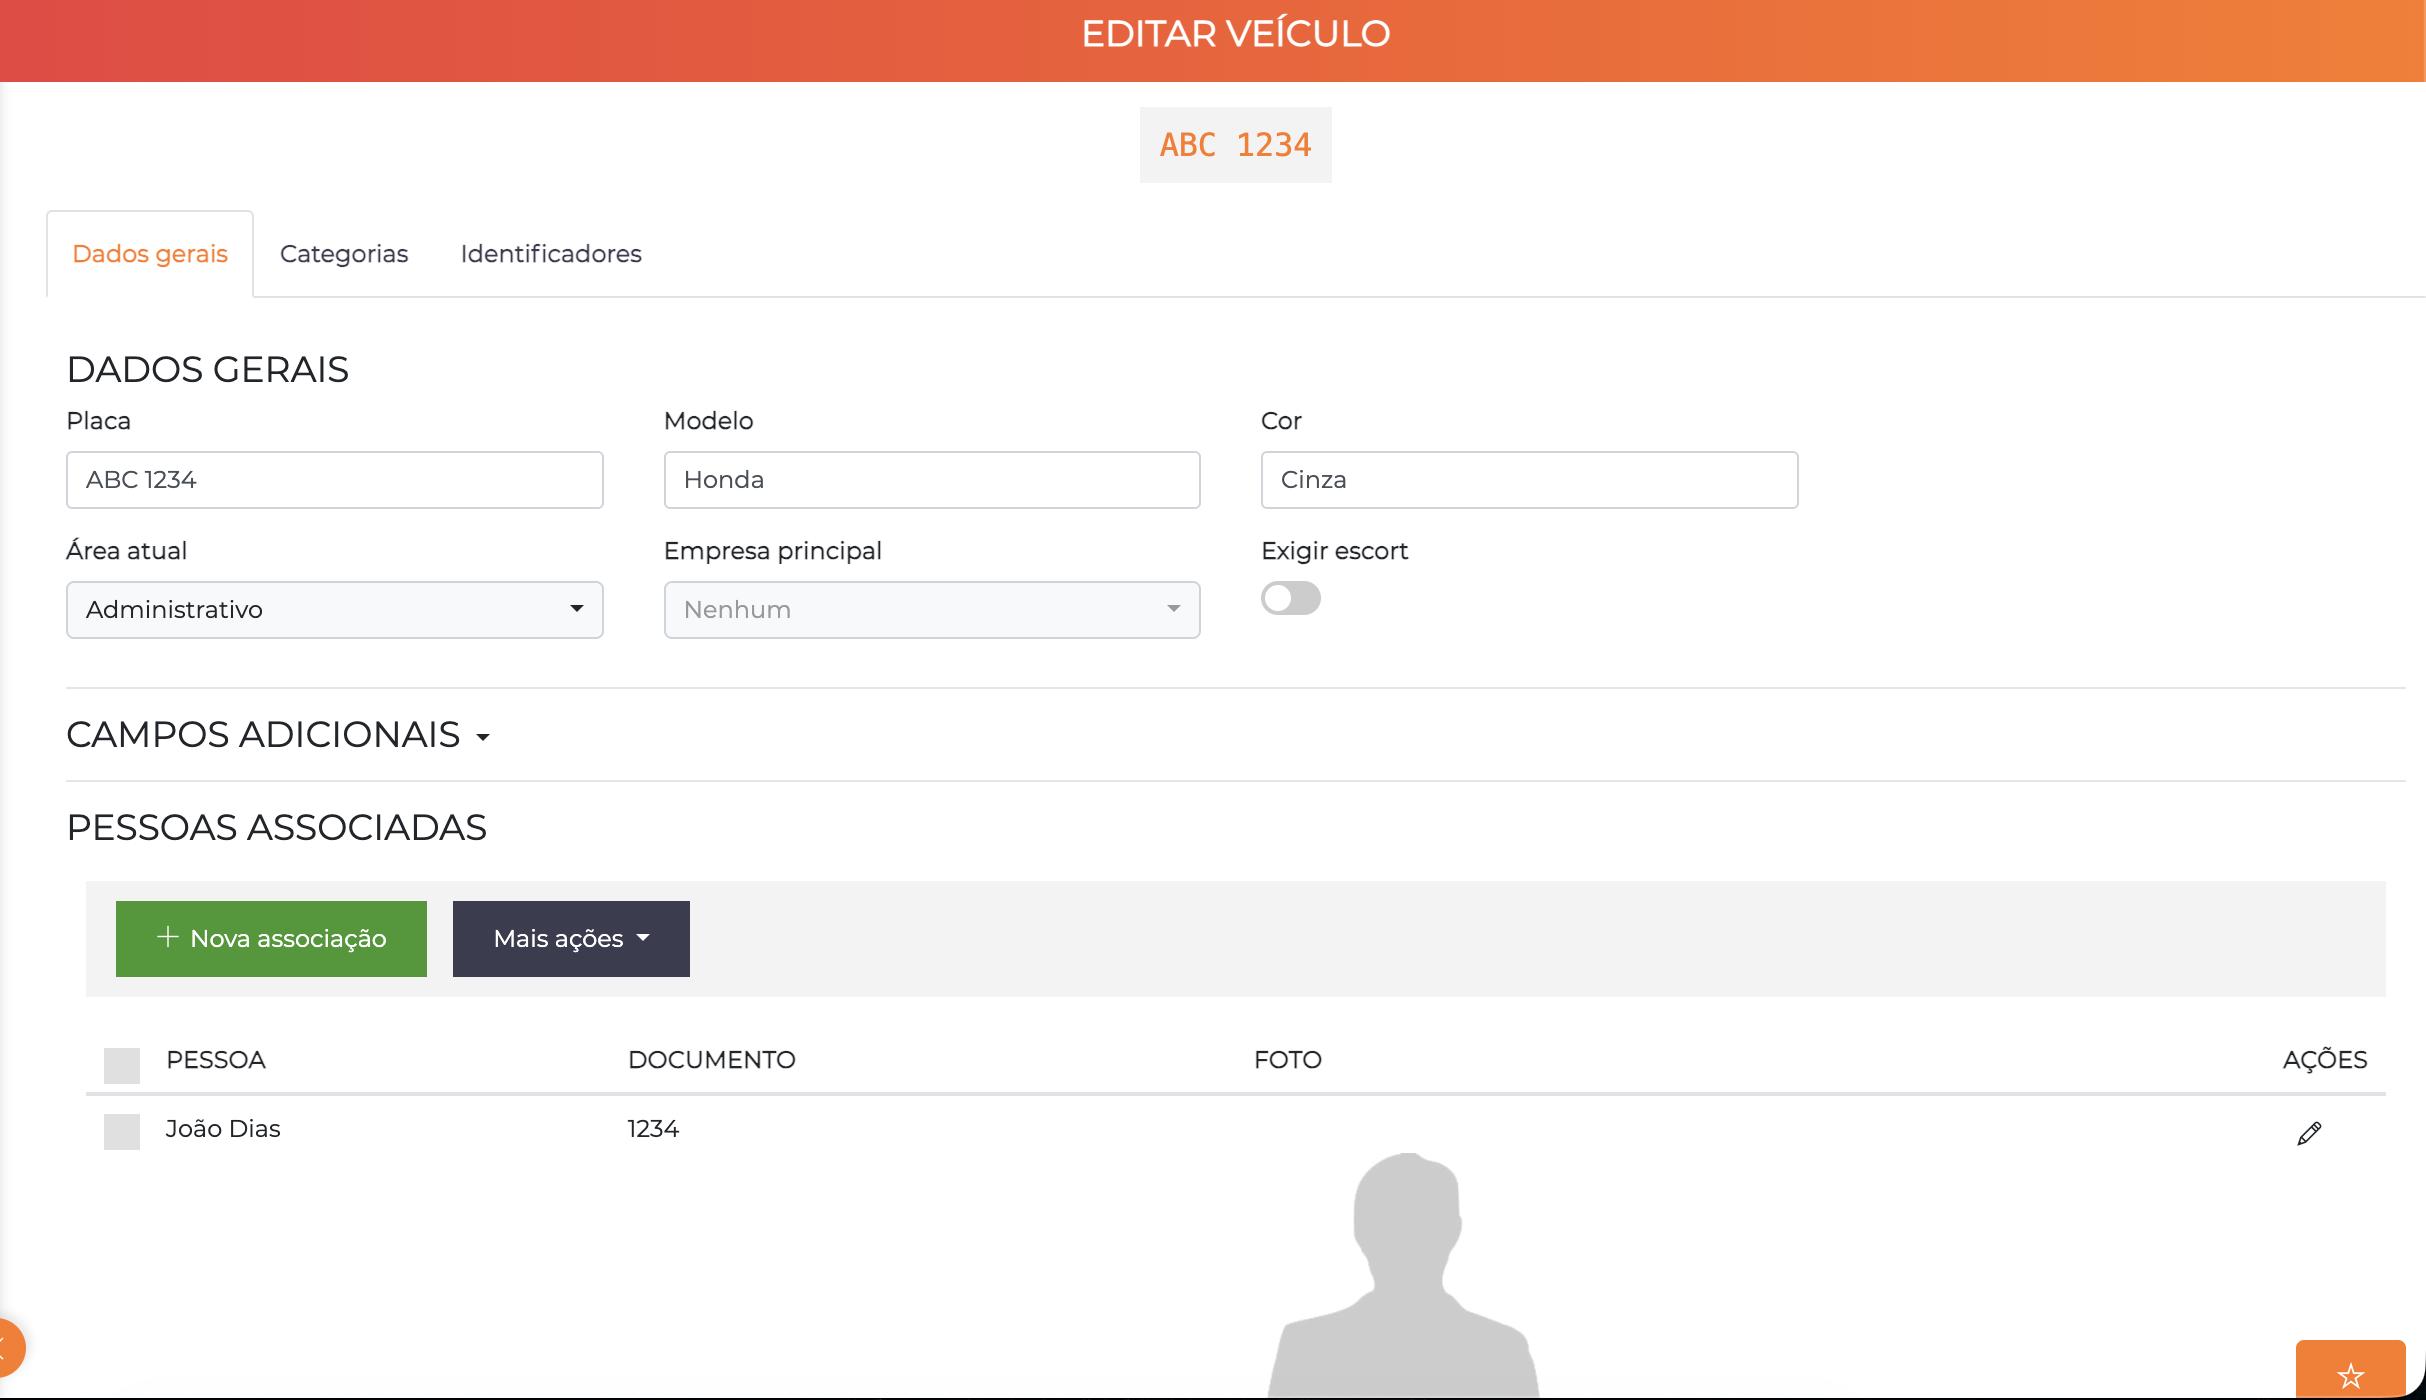This screenshot has height=1400, width=2426.
Task: Open the Área atual dropdown
Action: click(334, 610)
